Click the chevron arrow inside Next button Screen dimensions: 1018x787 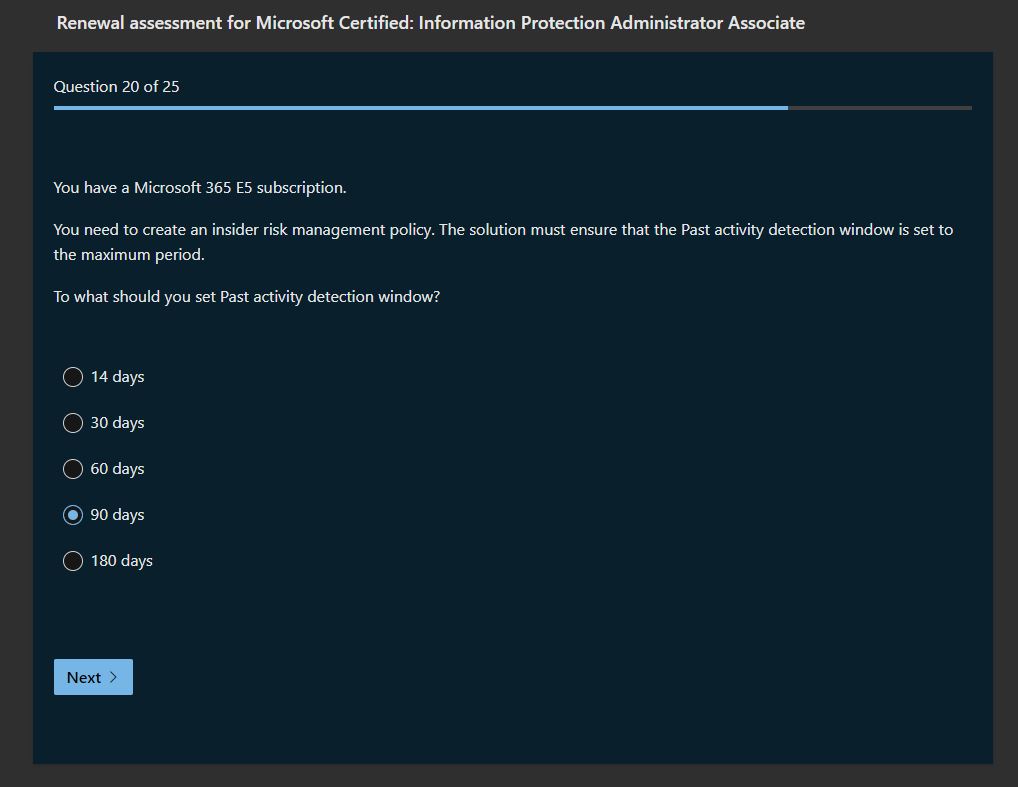point(113,677)
